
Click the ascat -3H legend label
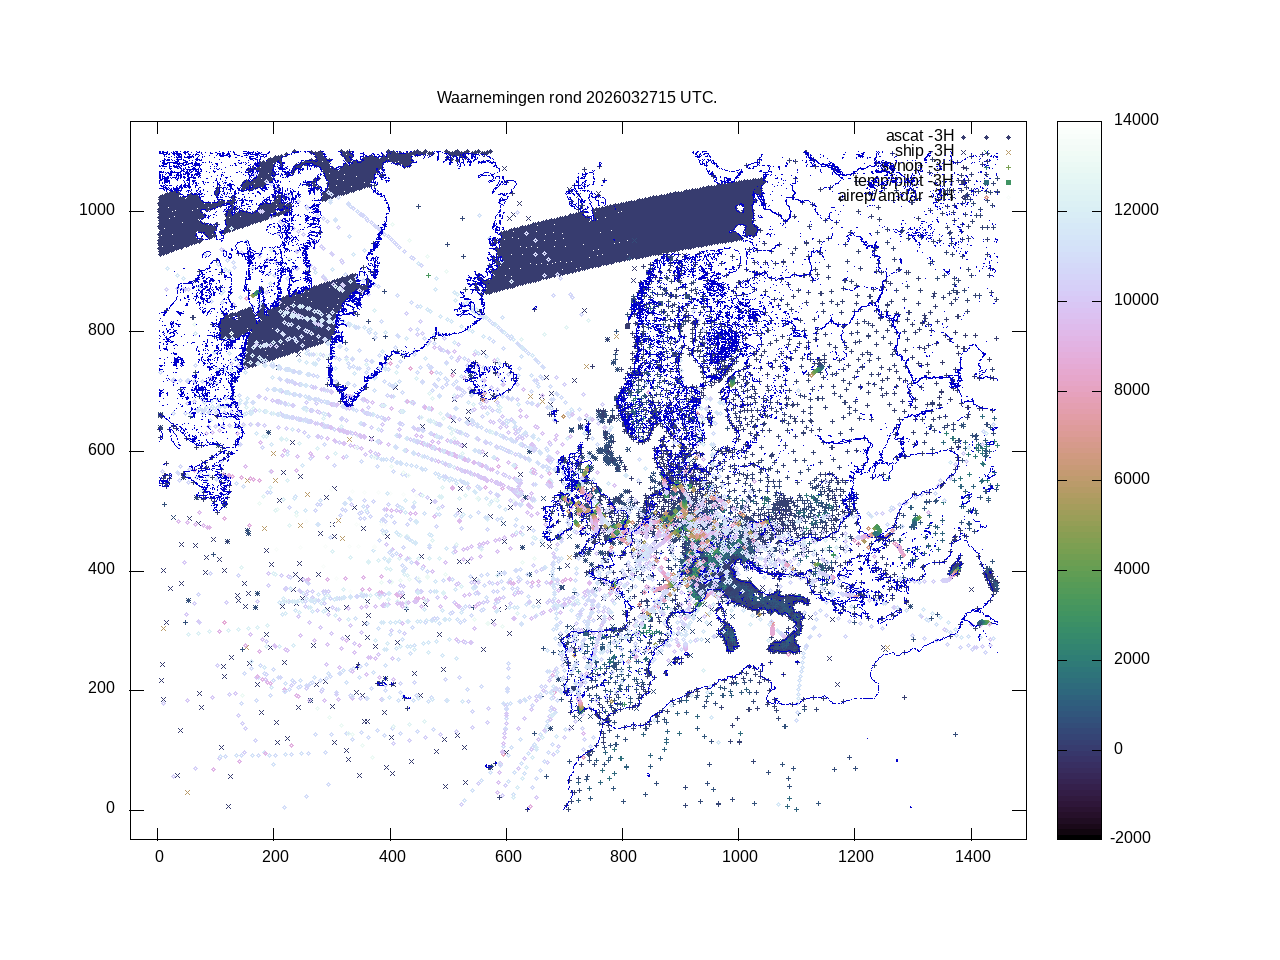pos(919,136)
